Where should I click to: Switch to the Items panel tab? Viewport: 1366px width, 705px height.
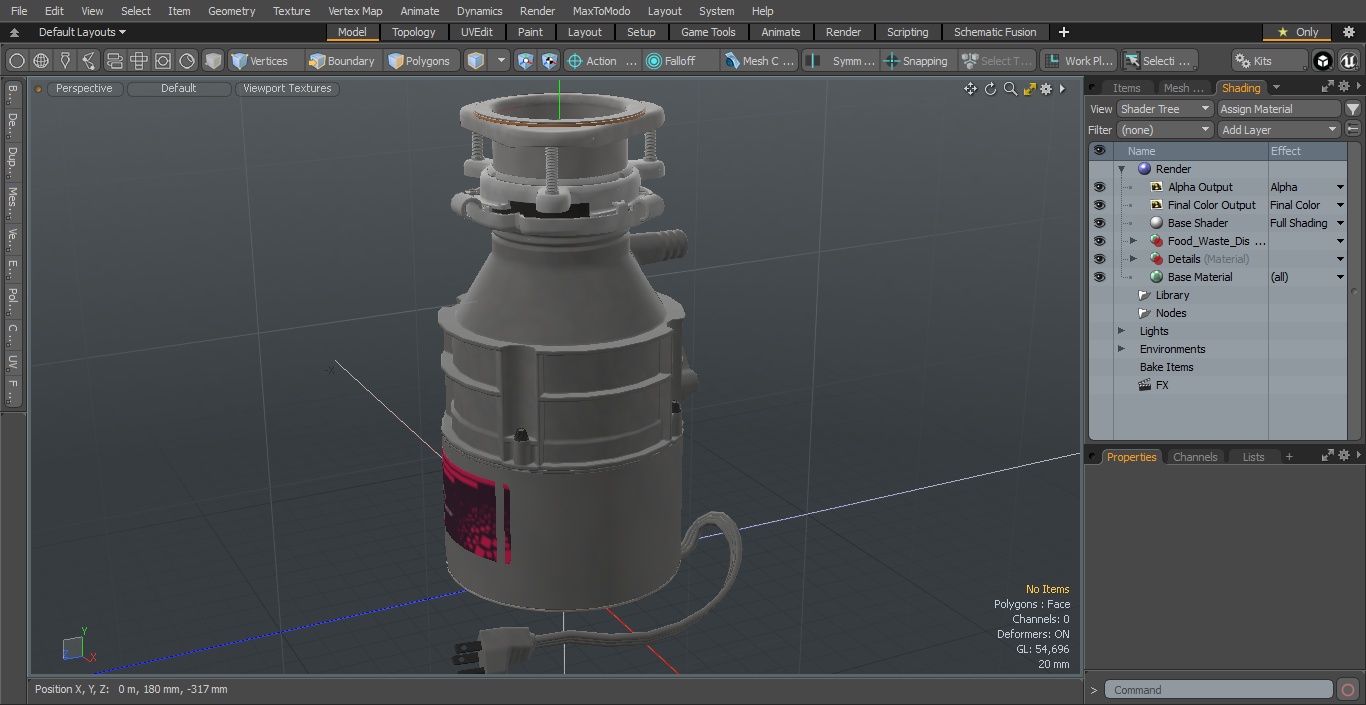tap(1126, 88)
